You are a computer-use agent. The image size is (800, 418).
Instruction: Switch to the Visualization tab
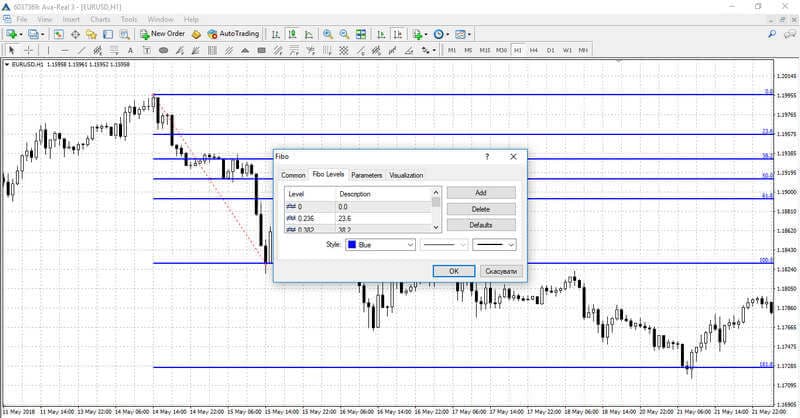[406, 175]
